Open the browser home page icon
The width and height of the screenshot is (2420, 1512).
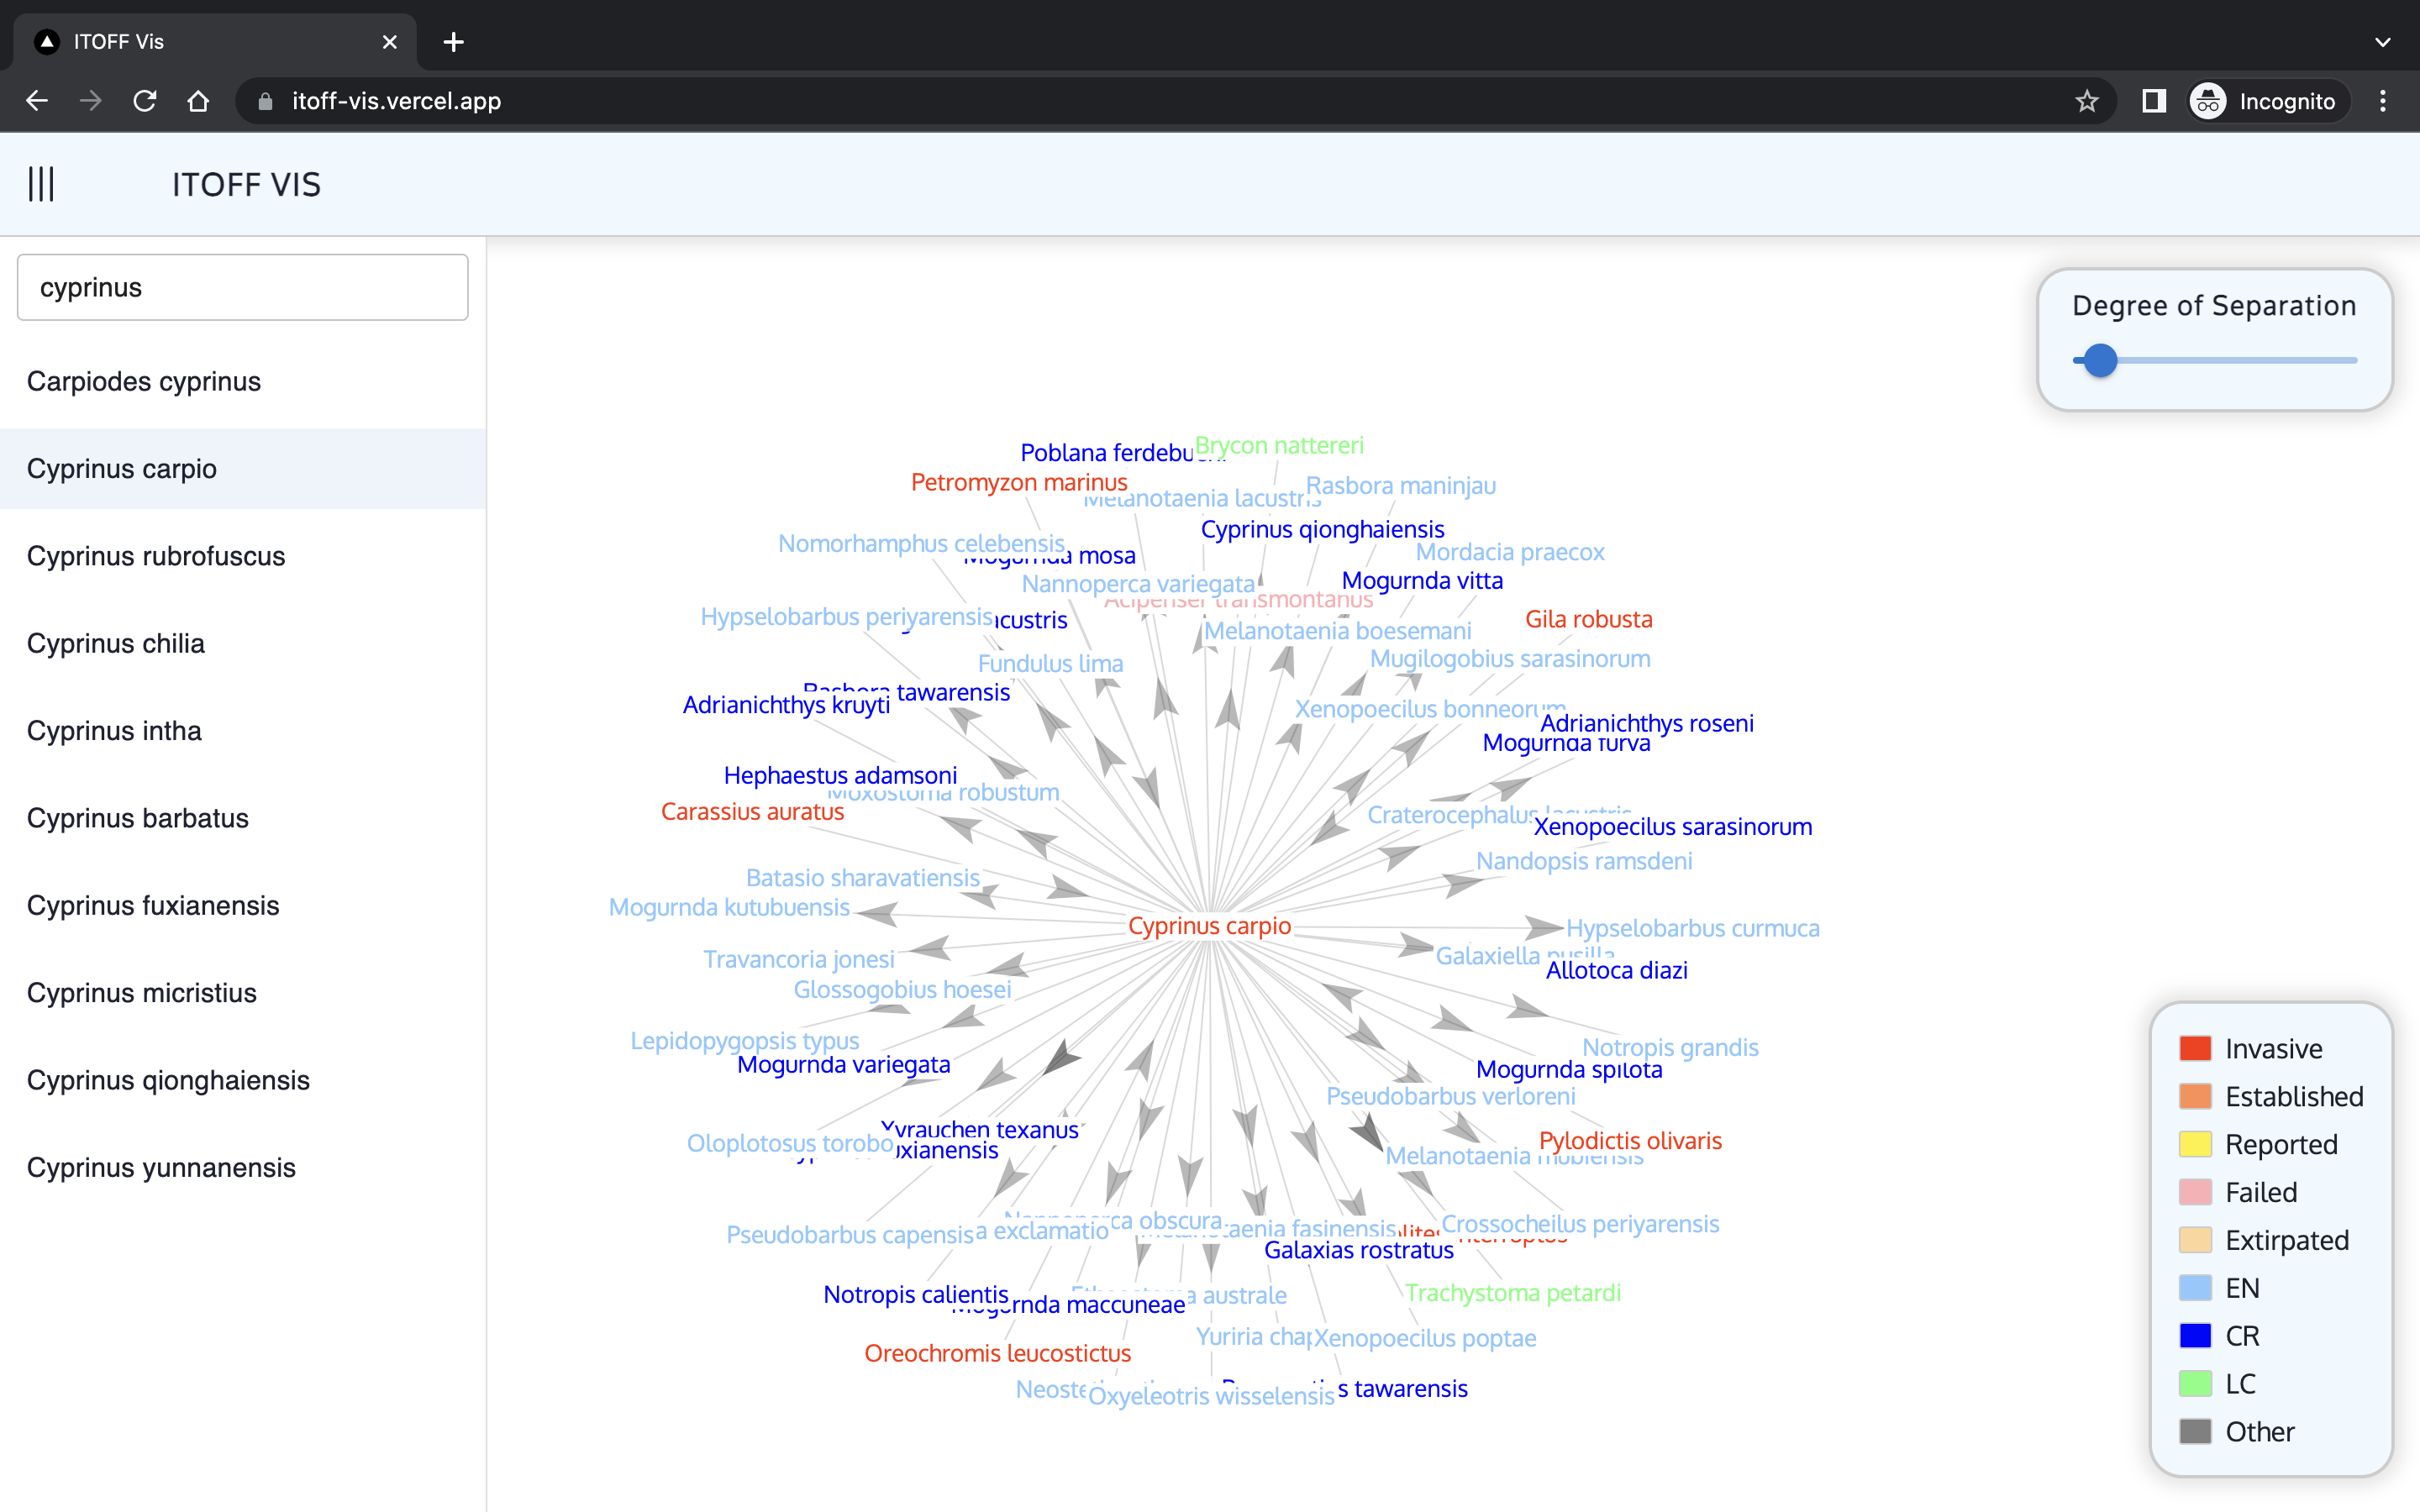click(198, 101)
